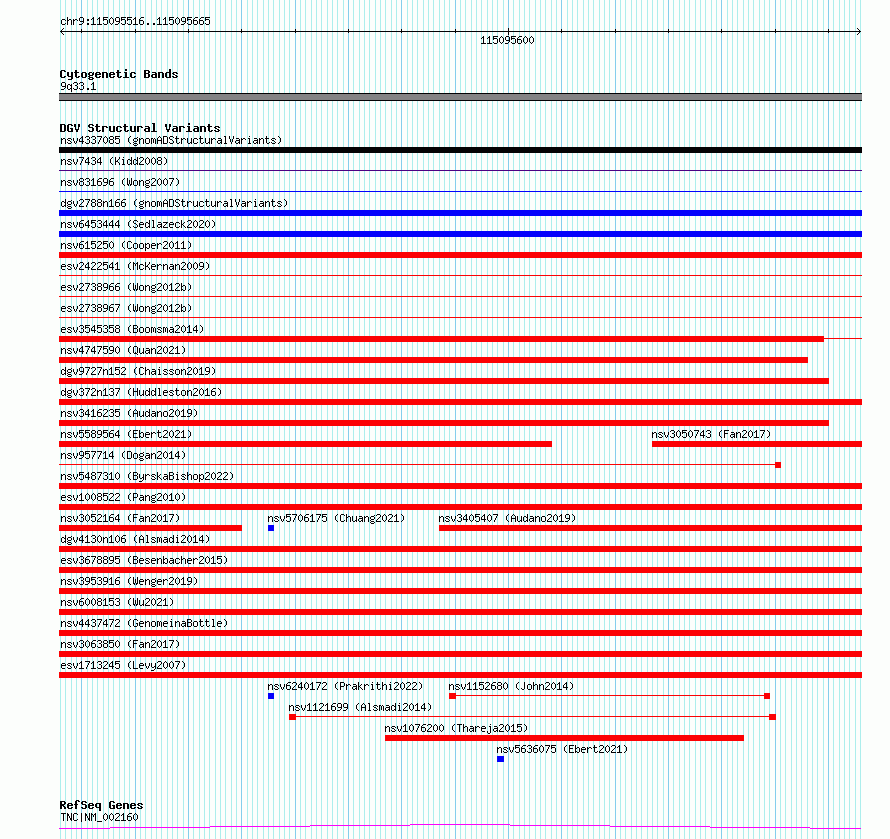Click nsv5589564 (Ebert2021) label

pos(126,434)
